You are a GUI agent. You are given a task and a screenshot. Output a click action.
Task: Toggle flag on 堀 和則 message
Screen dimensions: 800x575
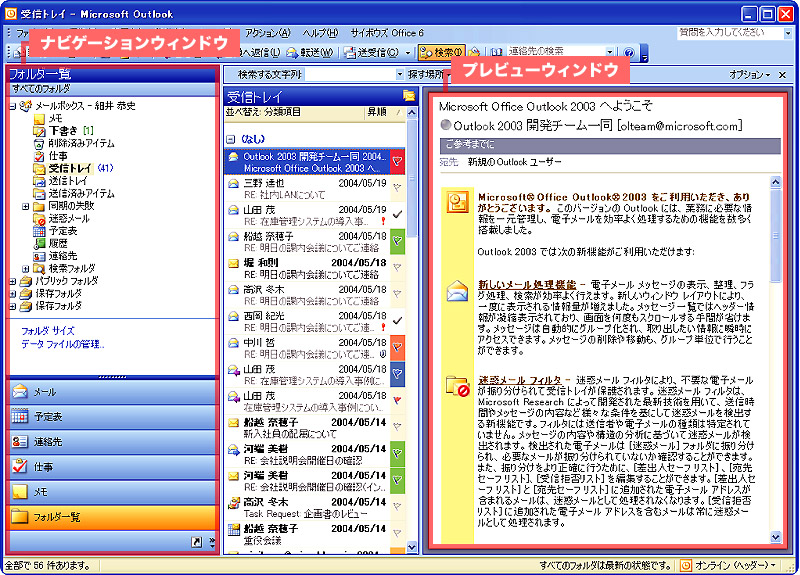coord(397,267)
